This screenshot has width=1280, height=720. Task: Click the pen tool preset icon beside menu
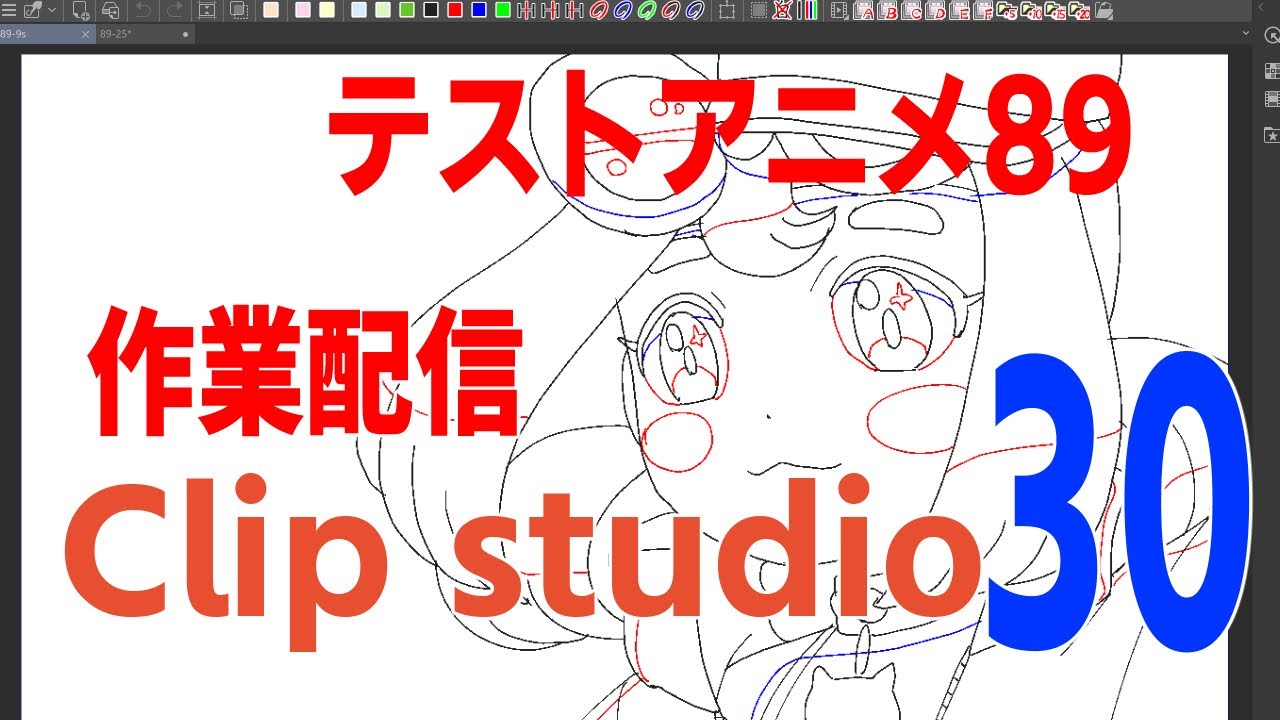point(32,10)
